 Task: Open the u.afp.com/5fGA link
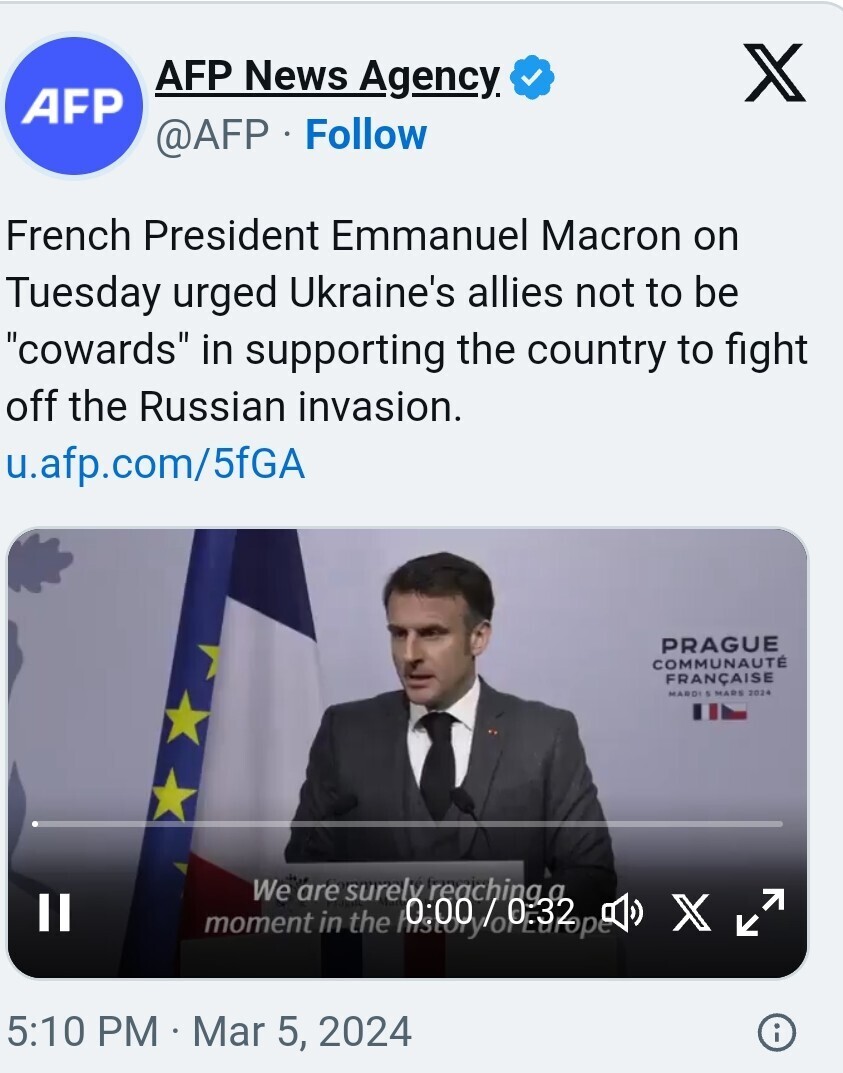pos(155,464)
